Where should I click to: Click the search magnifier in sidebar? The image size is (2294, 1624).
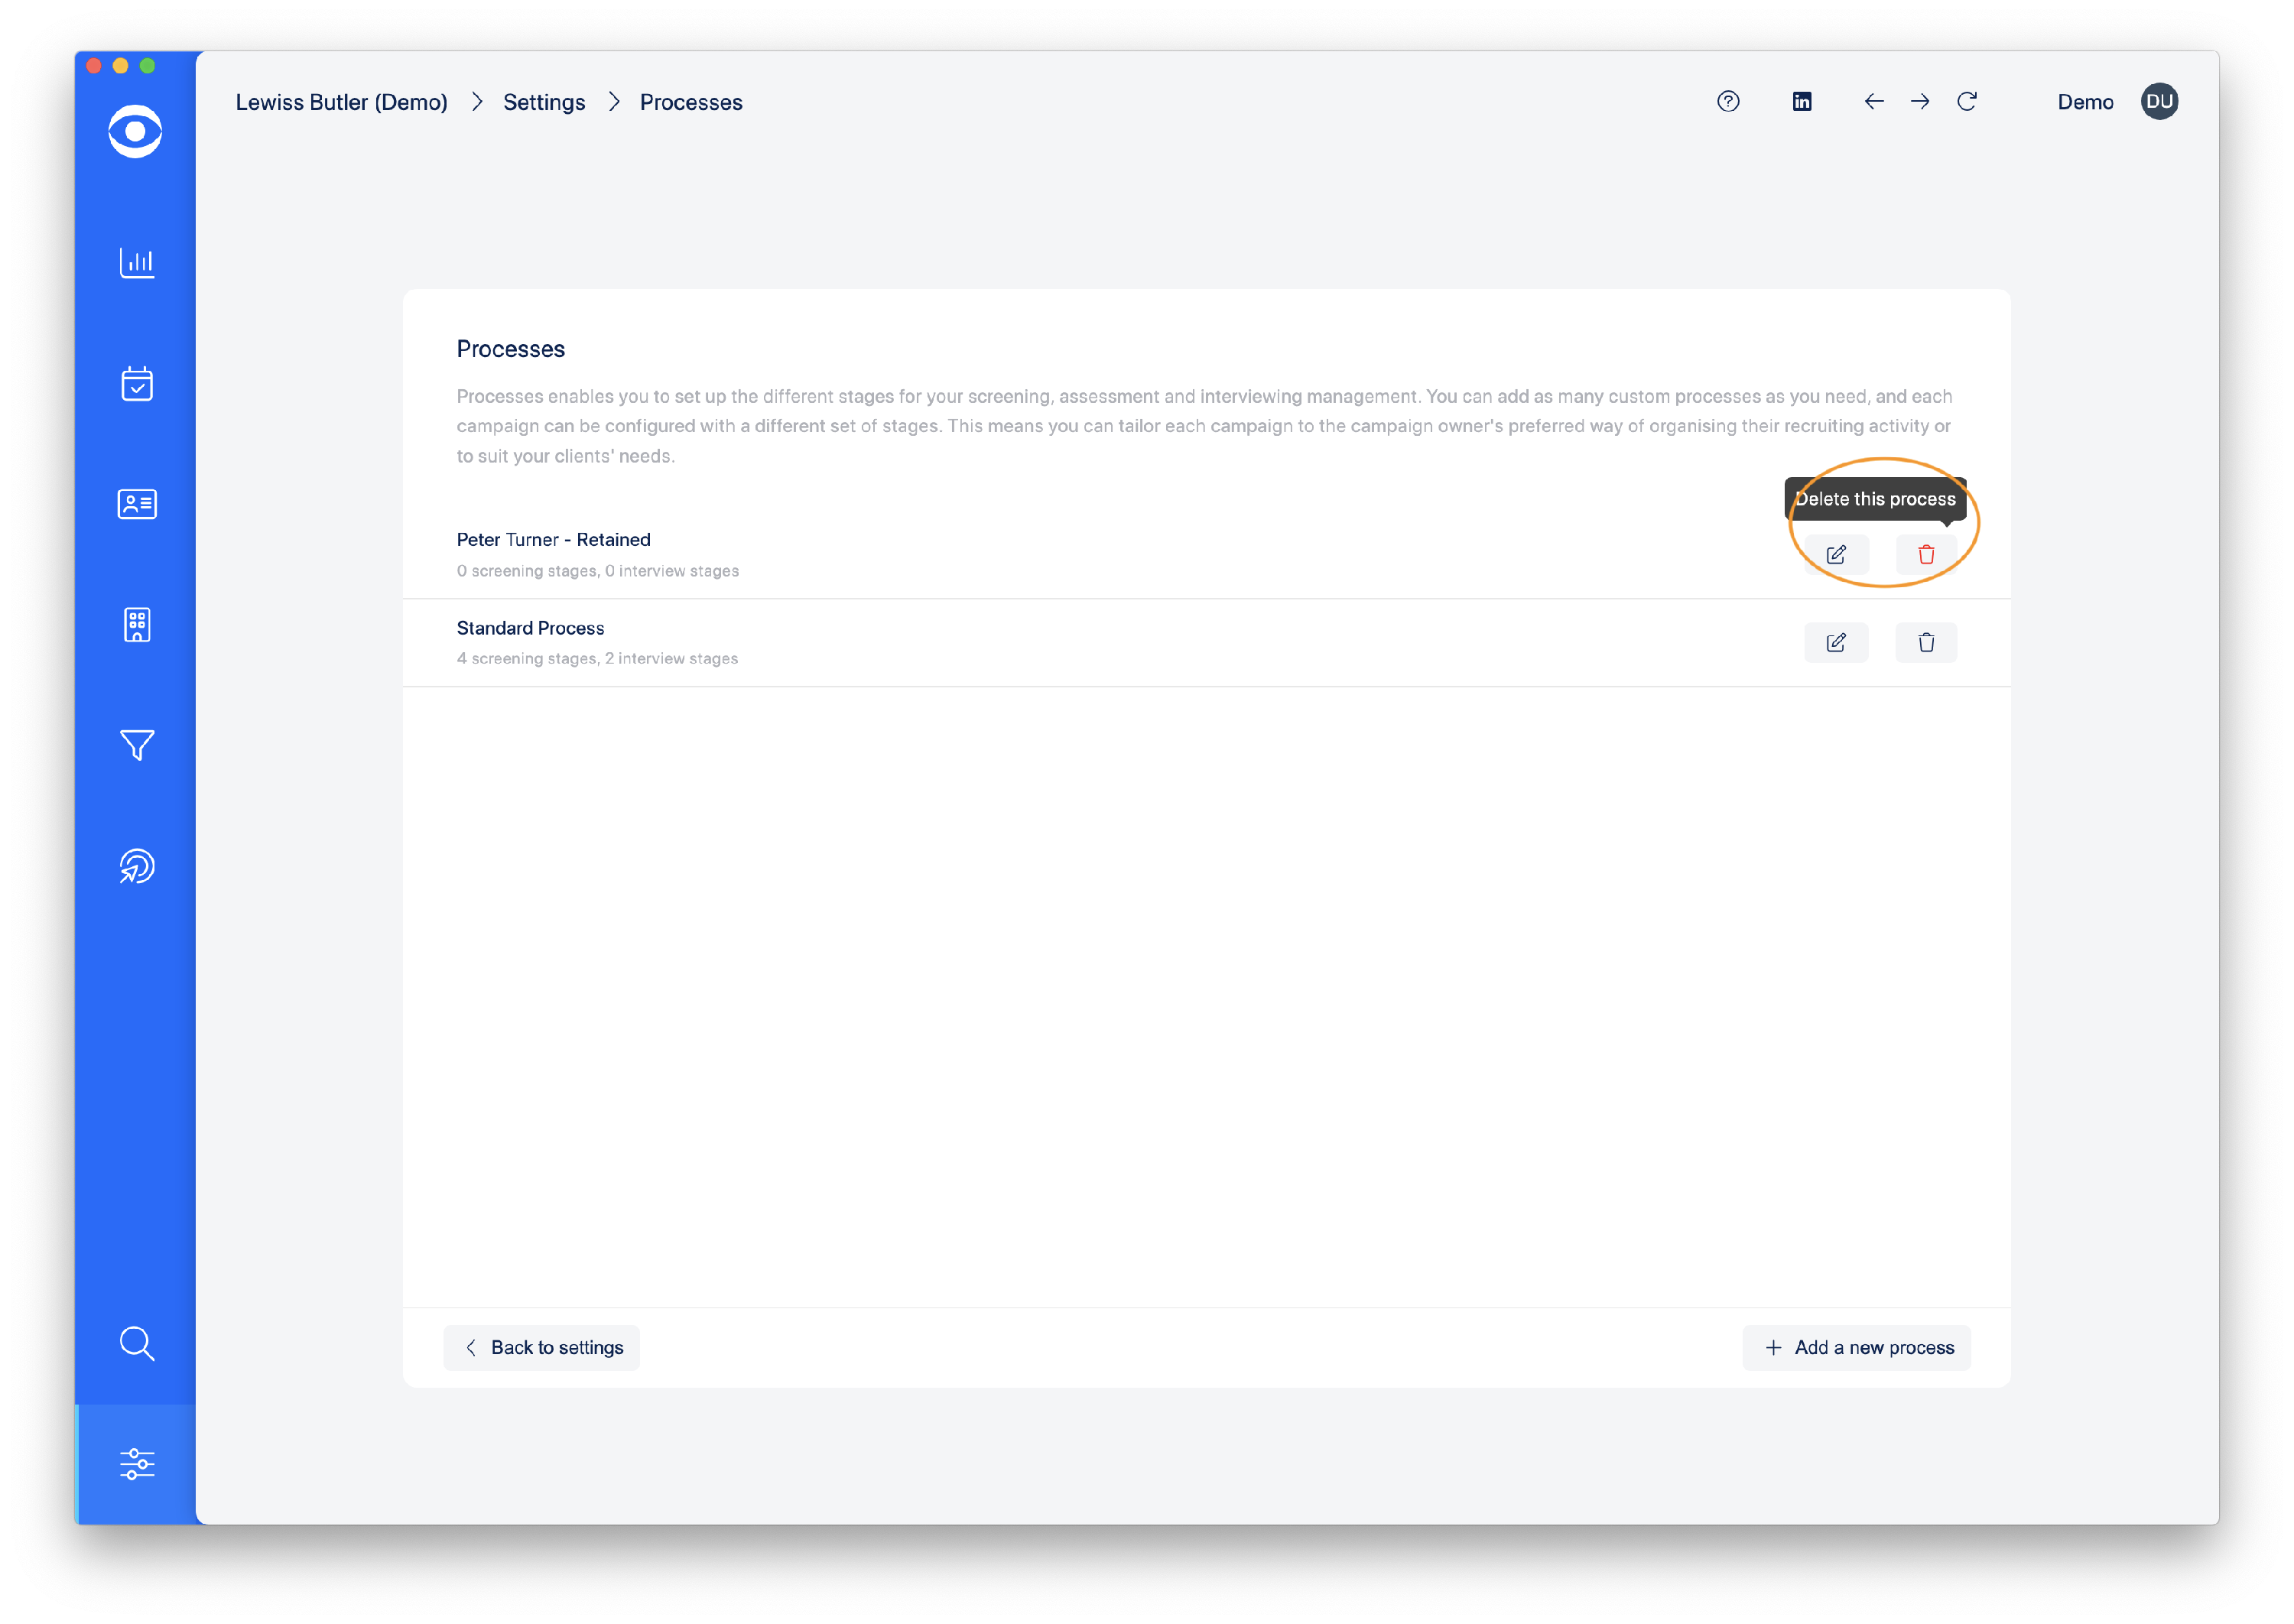[137, 1344]
